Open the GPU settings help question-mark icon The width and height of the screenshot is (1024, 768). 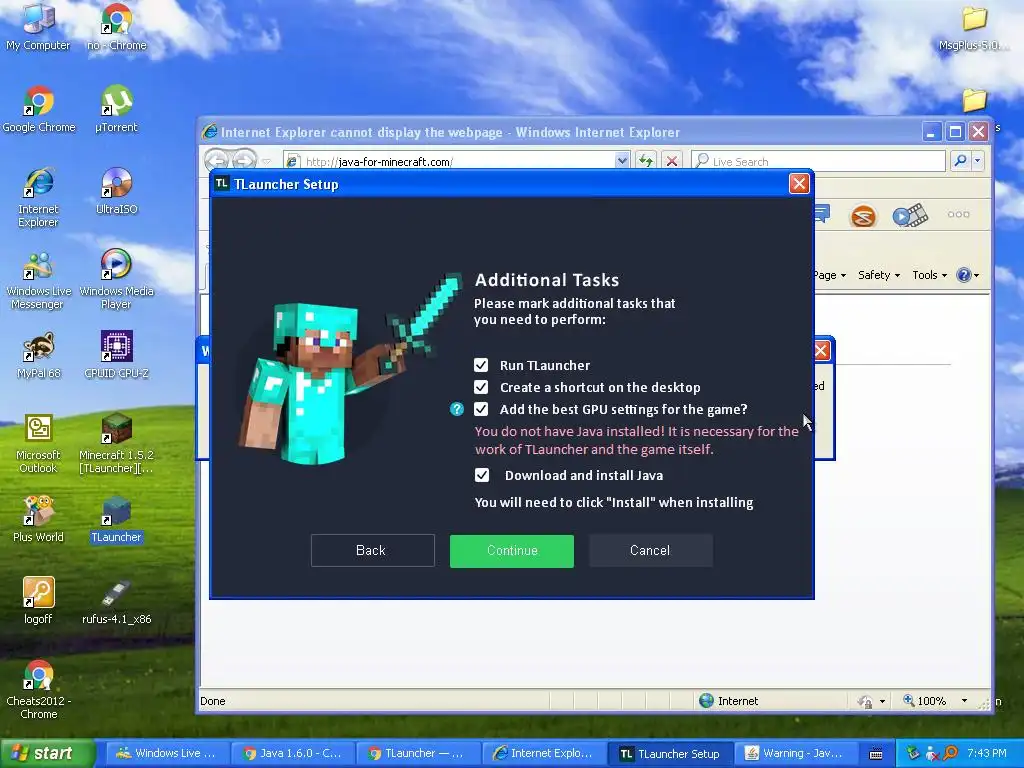[456, 409]
